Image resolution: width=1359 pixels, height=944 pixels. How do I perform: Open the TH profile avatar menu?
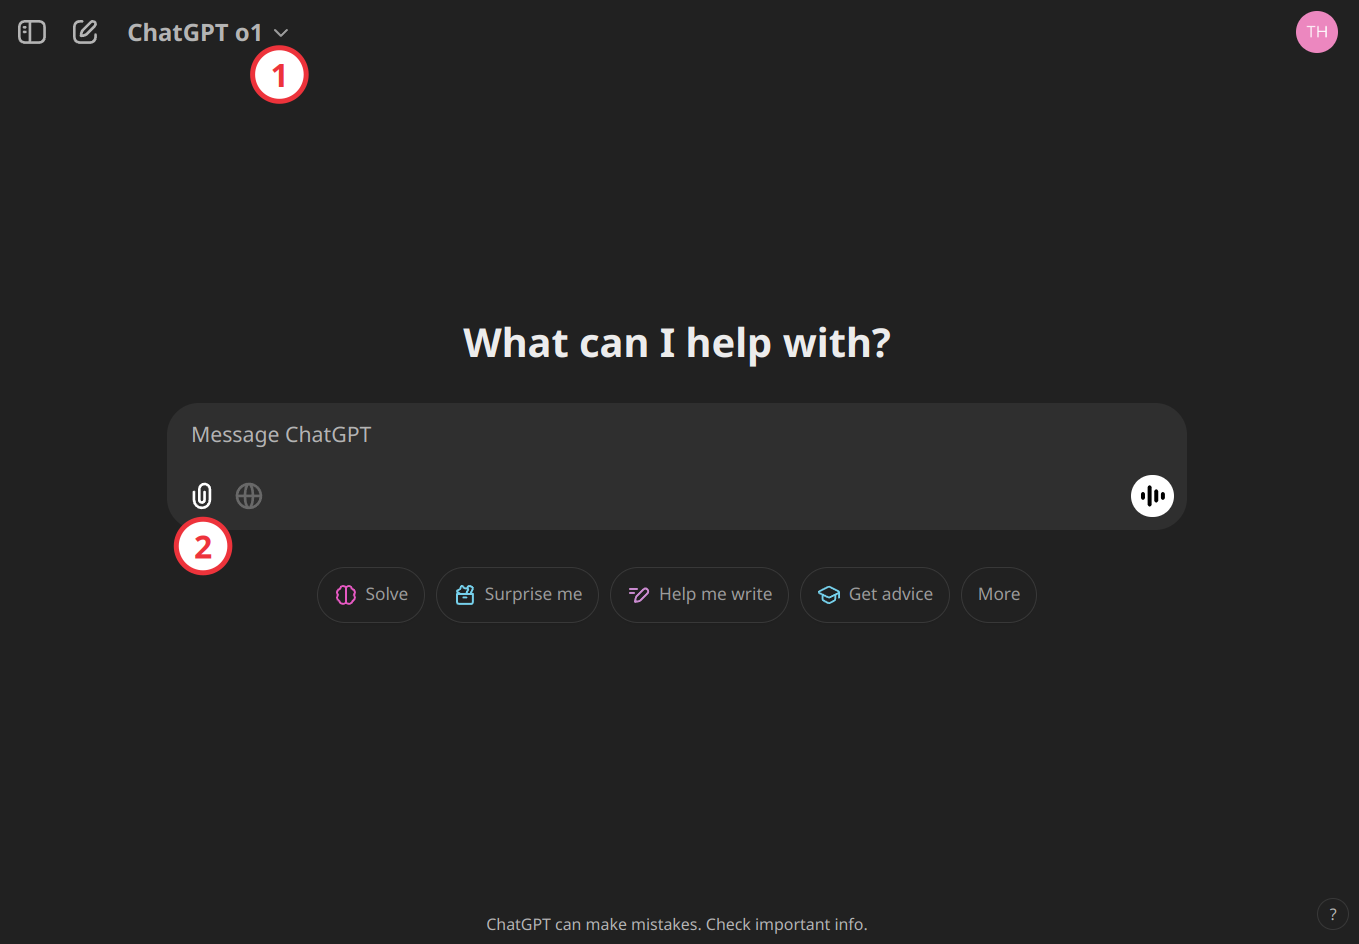1316,32
